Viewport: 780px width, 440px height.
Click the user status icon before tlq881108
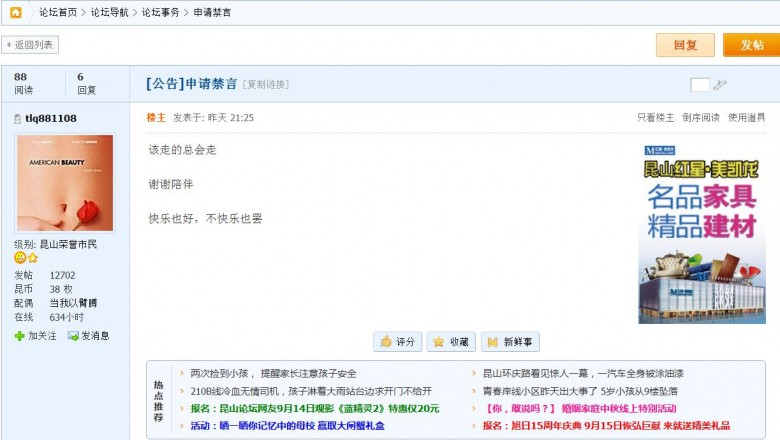(x=18, y=119)
